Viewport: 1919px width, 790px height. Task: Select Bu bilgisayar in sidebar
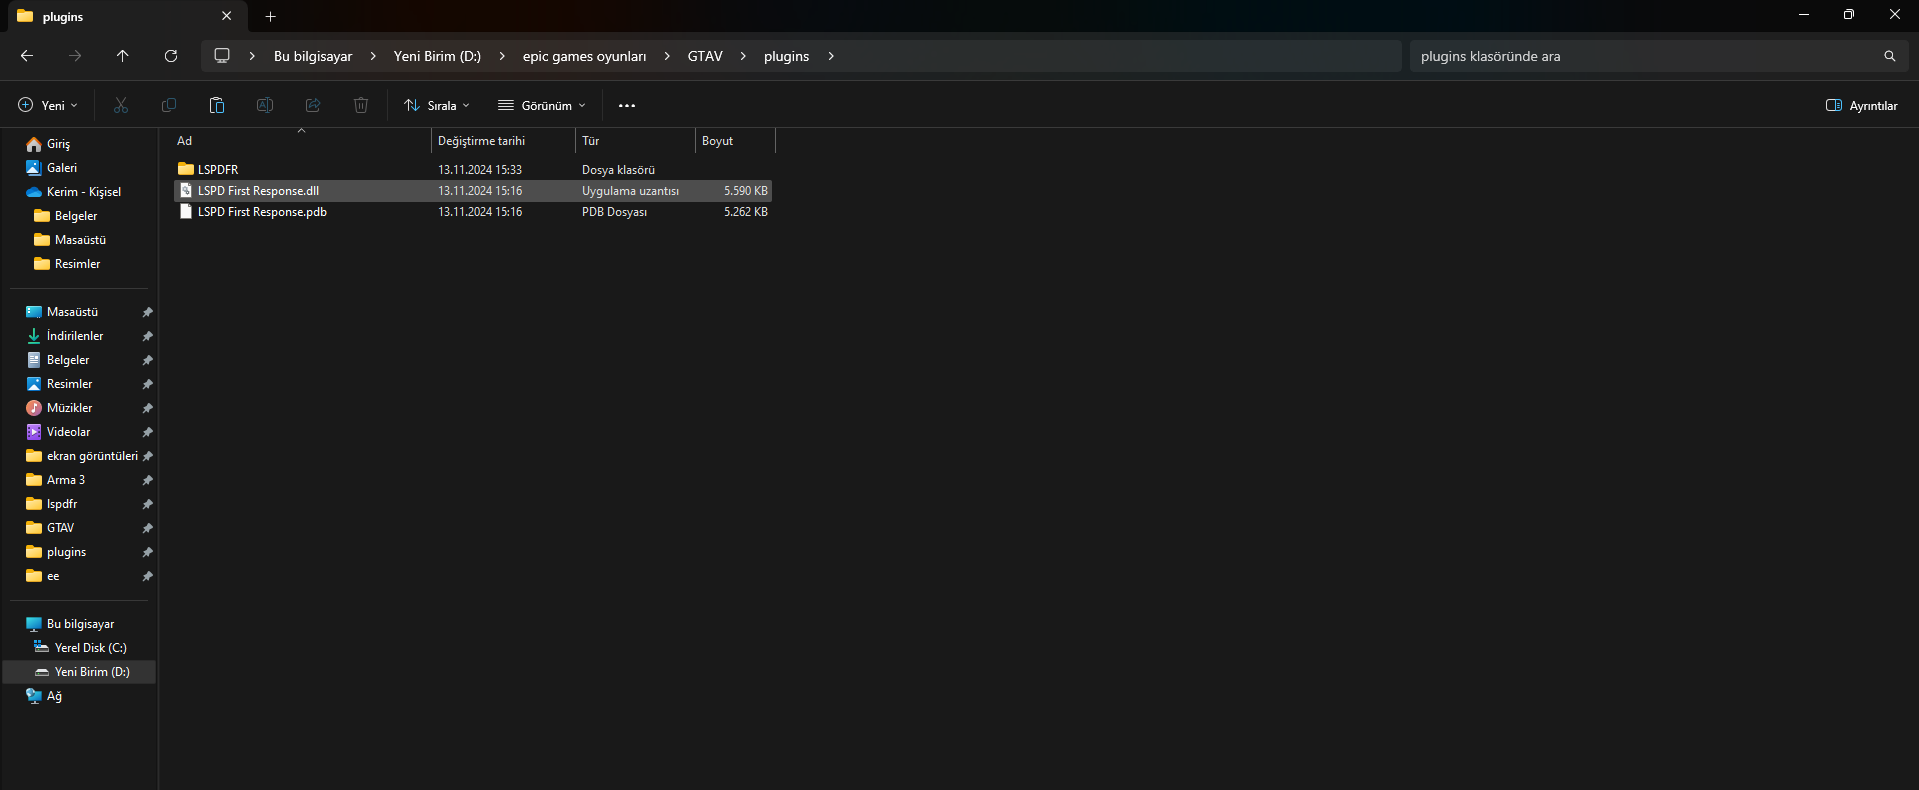pos(80,624)
